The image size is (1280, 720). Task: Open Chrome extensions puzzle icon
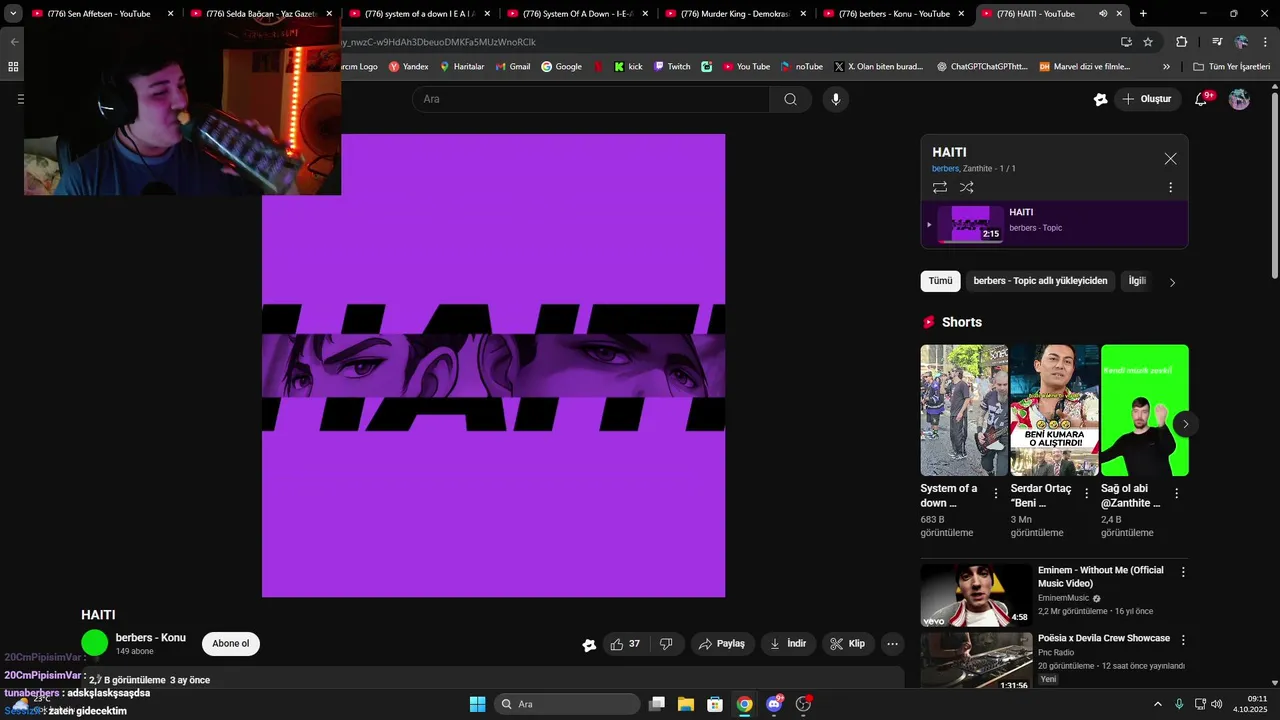pyautogui.click(x=1181, y=42)
